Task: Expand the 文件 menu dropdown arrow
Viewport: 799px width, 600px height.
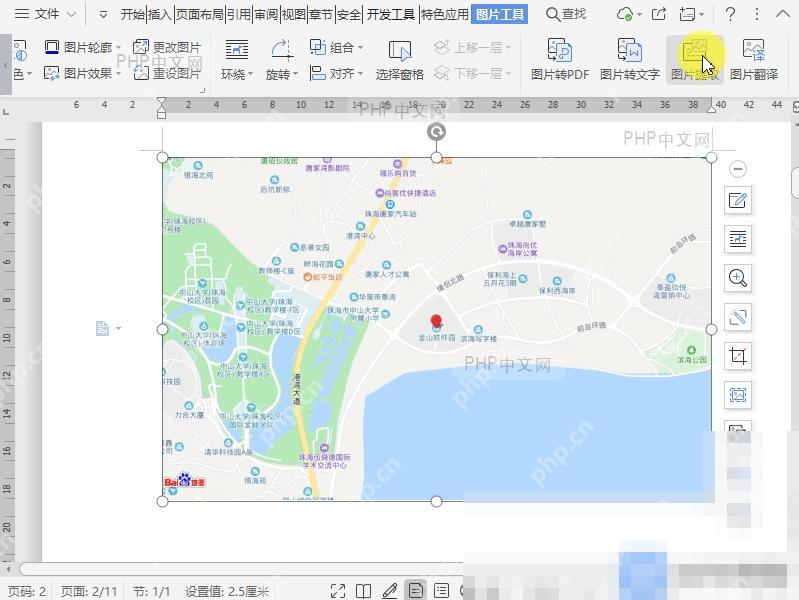Action: [x=71, y=14]
